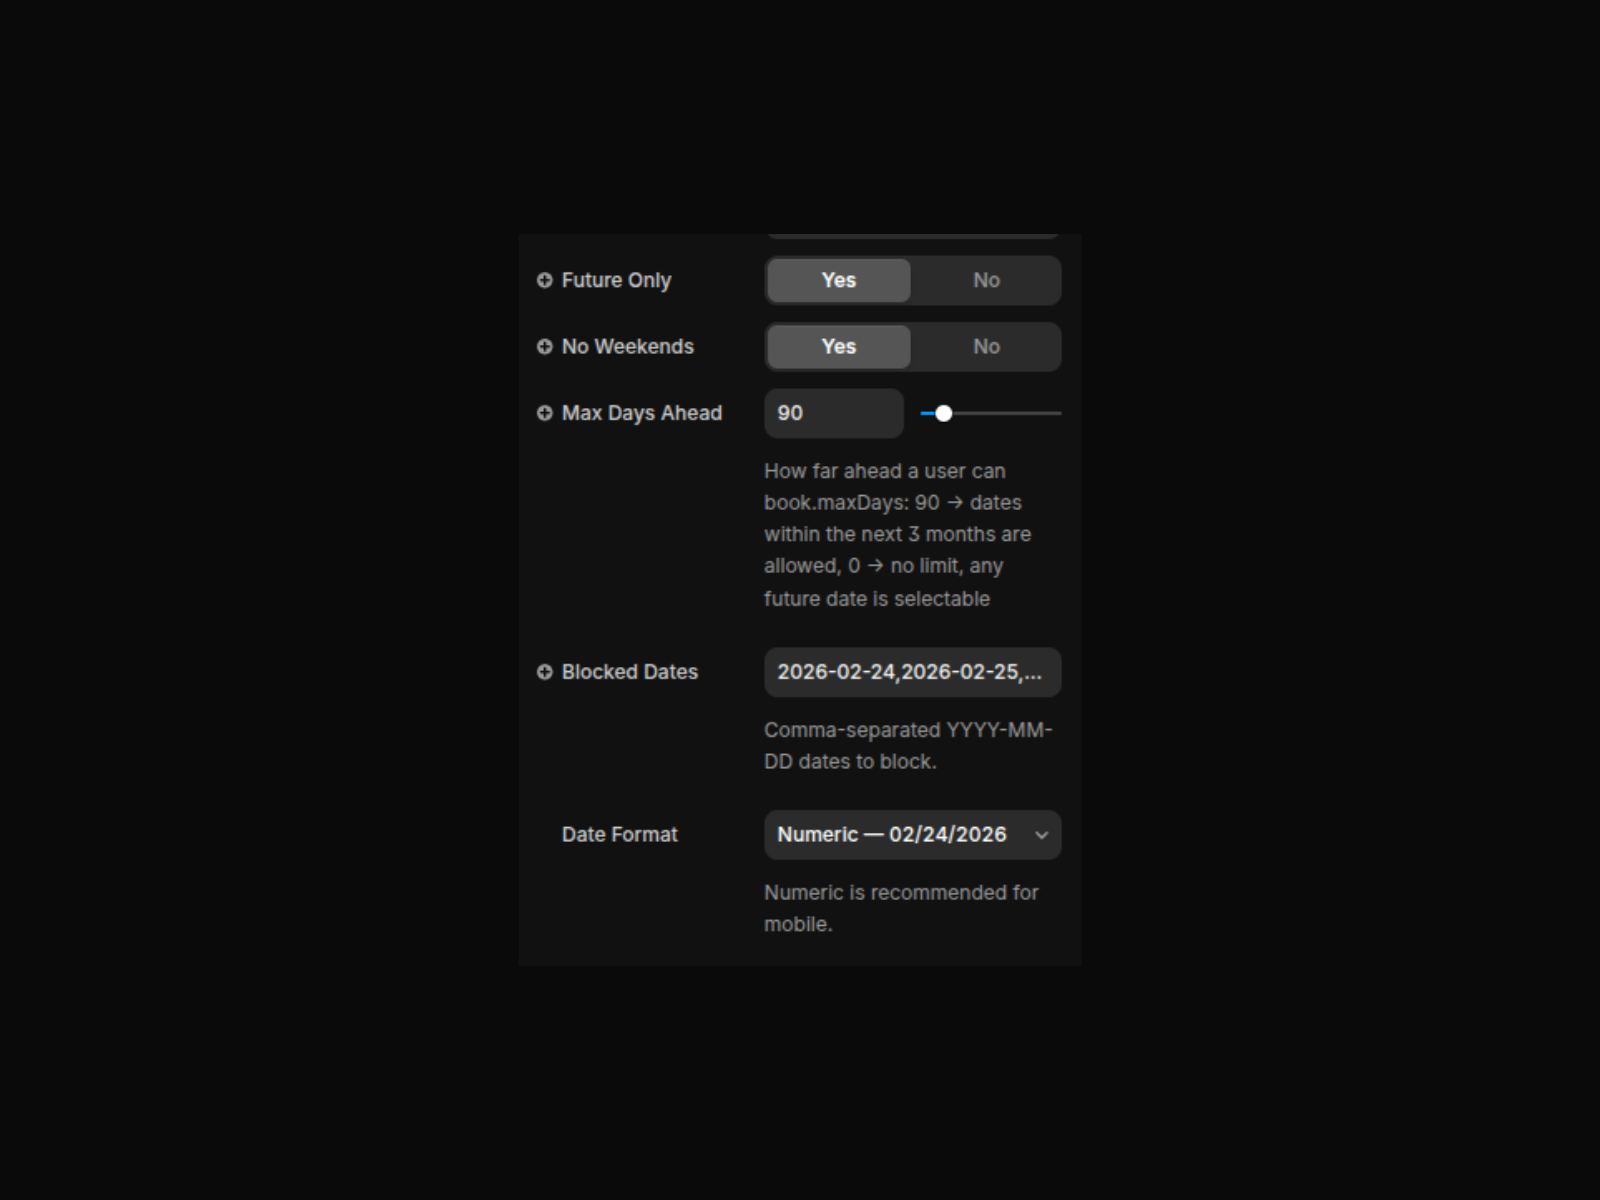Click the chevron arrow in Date Format select
This screenshot has width=1600, height=1200.
(1041, 835)
